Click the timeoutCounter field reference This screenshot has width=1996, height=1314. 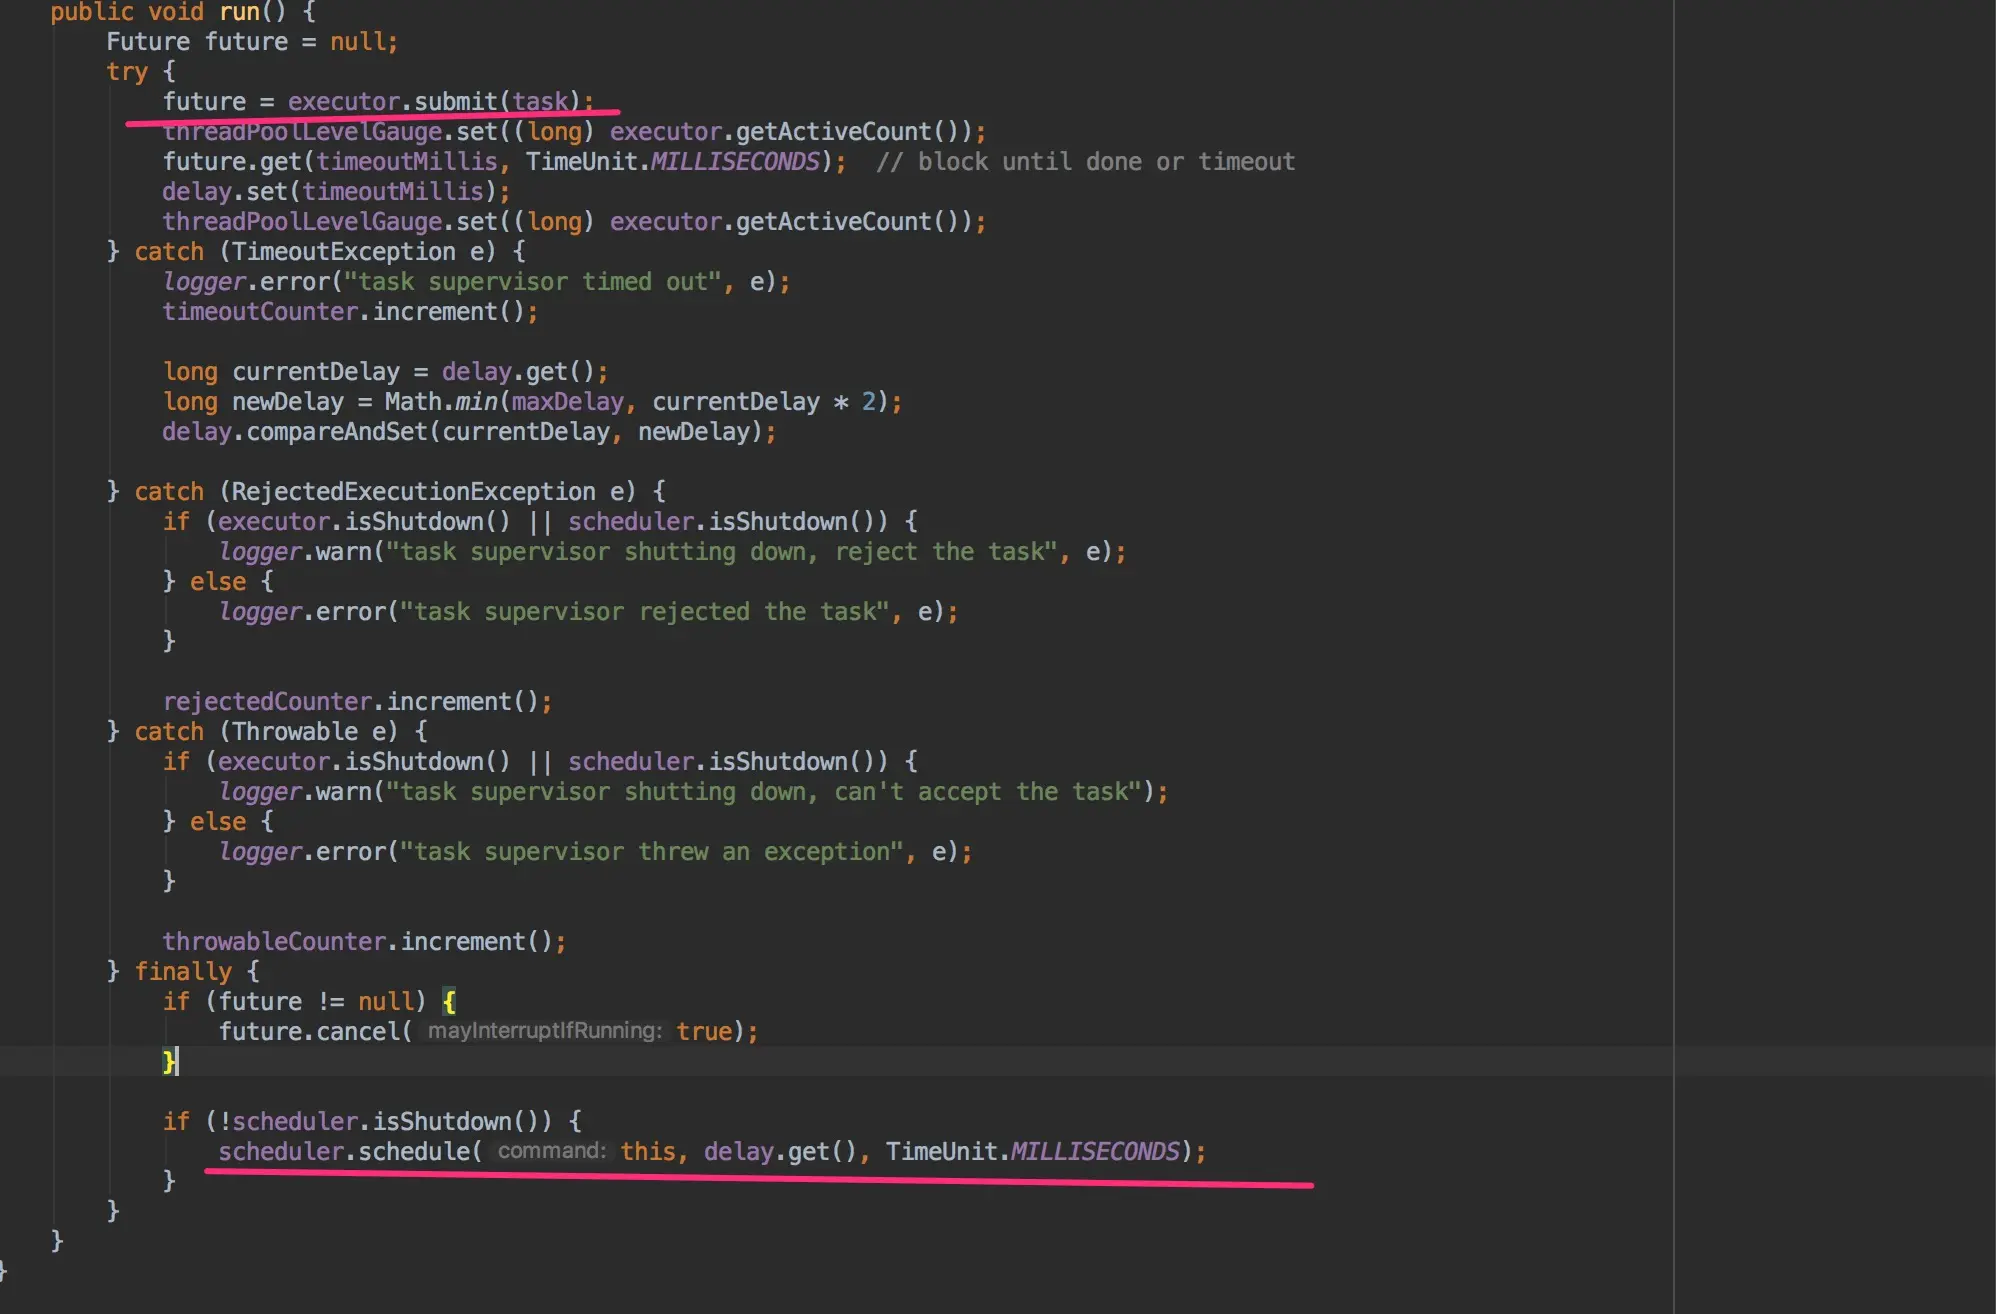pyautogui.click(x=260, y=312)
